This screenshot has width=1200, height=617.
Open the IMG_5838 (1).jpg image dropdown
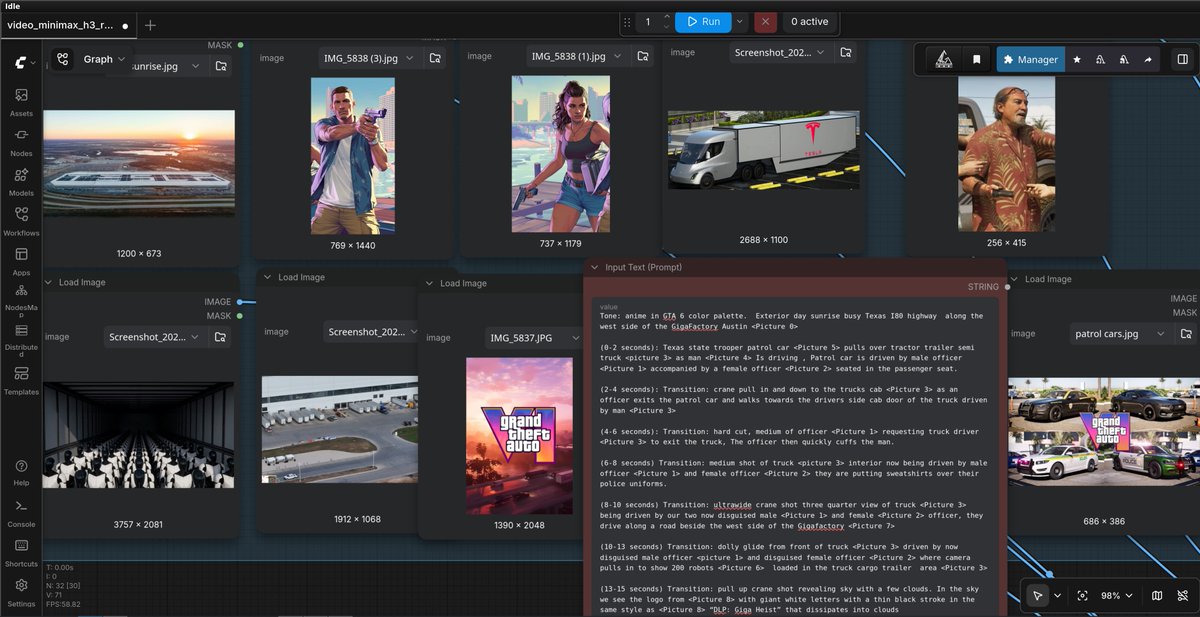coord(578,56)
